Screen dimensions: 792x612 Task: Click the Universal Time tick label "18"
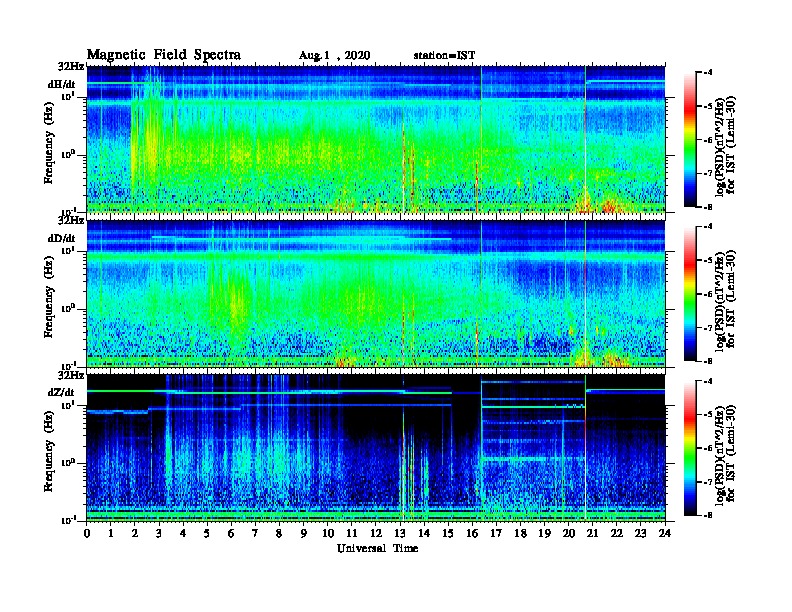pos(520,534)
